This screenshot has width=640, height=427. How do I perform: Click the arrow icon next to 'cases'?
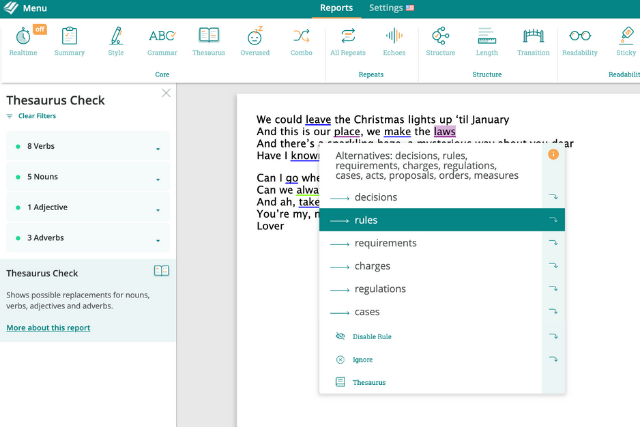(x=553, y=311)
